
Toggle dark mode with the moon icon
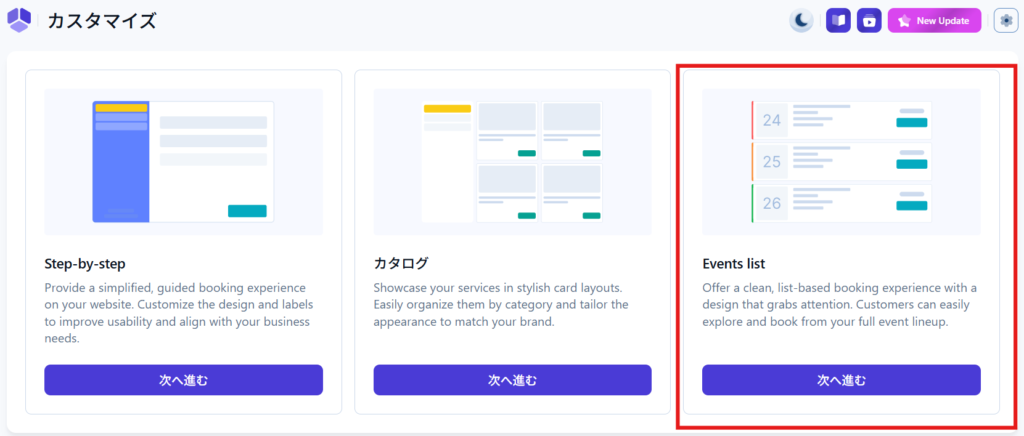click(x=801, y=20)
